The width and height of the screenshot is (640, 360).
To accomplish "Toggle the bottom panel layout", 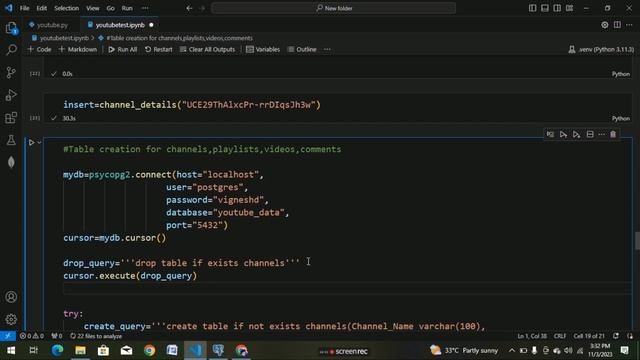I will point(545,8).
